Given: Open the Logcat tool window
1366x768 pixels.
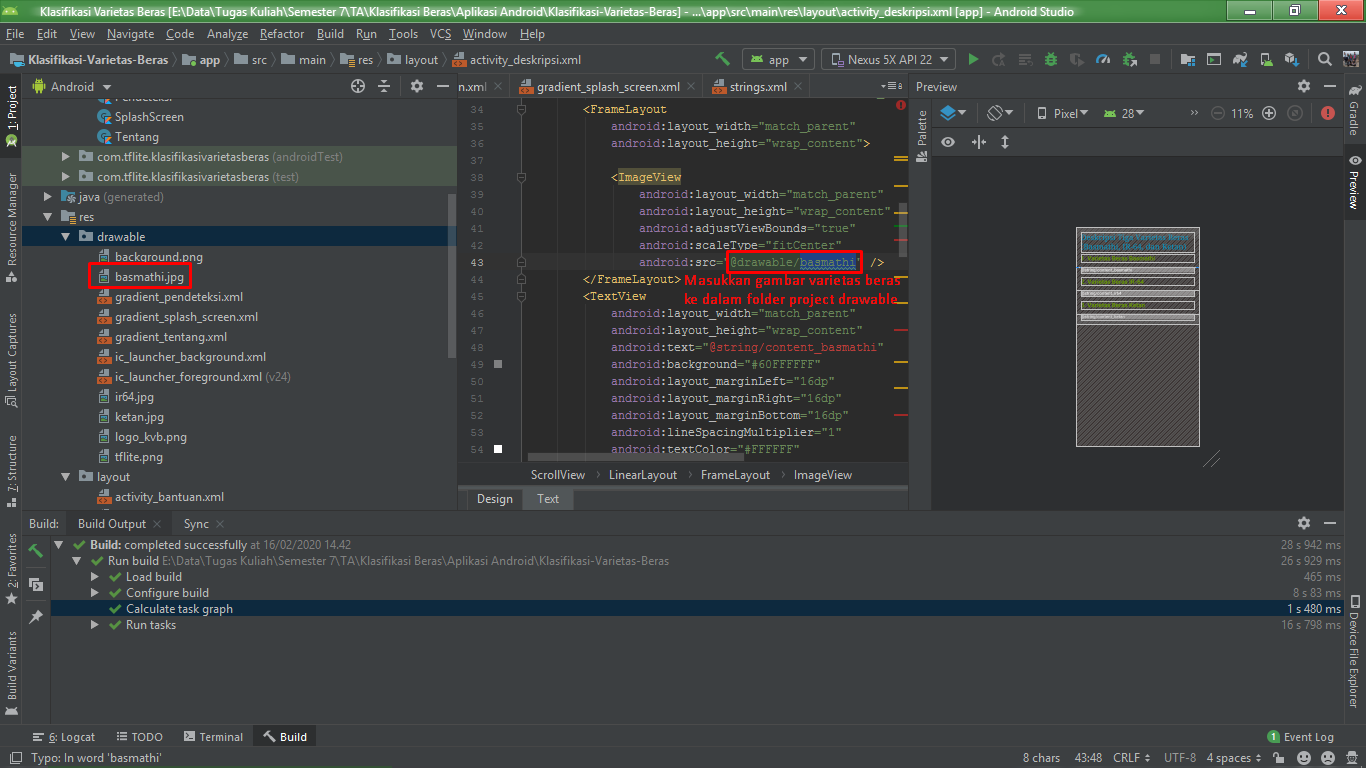Looking at the screenshot, I should point(64,737).
